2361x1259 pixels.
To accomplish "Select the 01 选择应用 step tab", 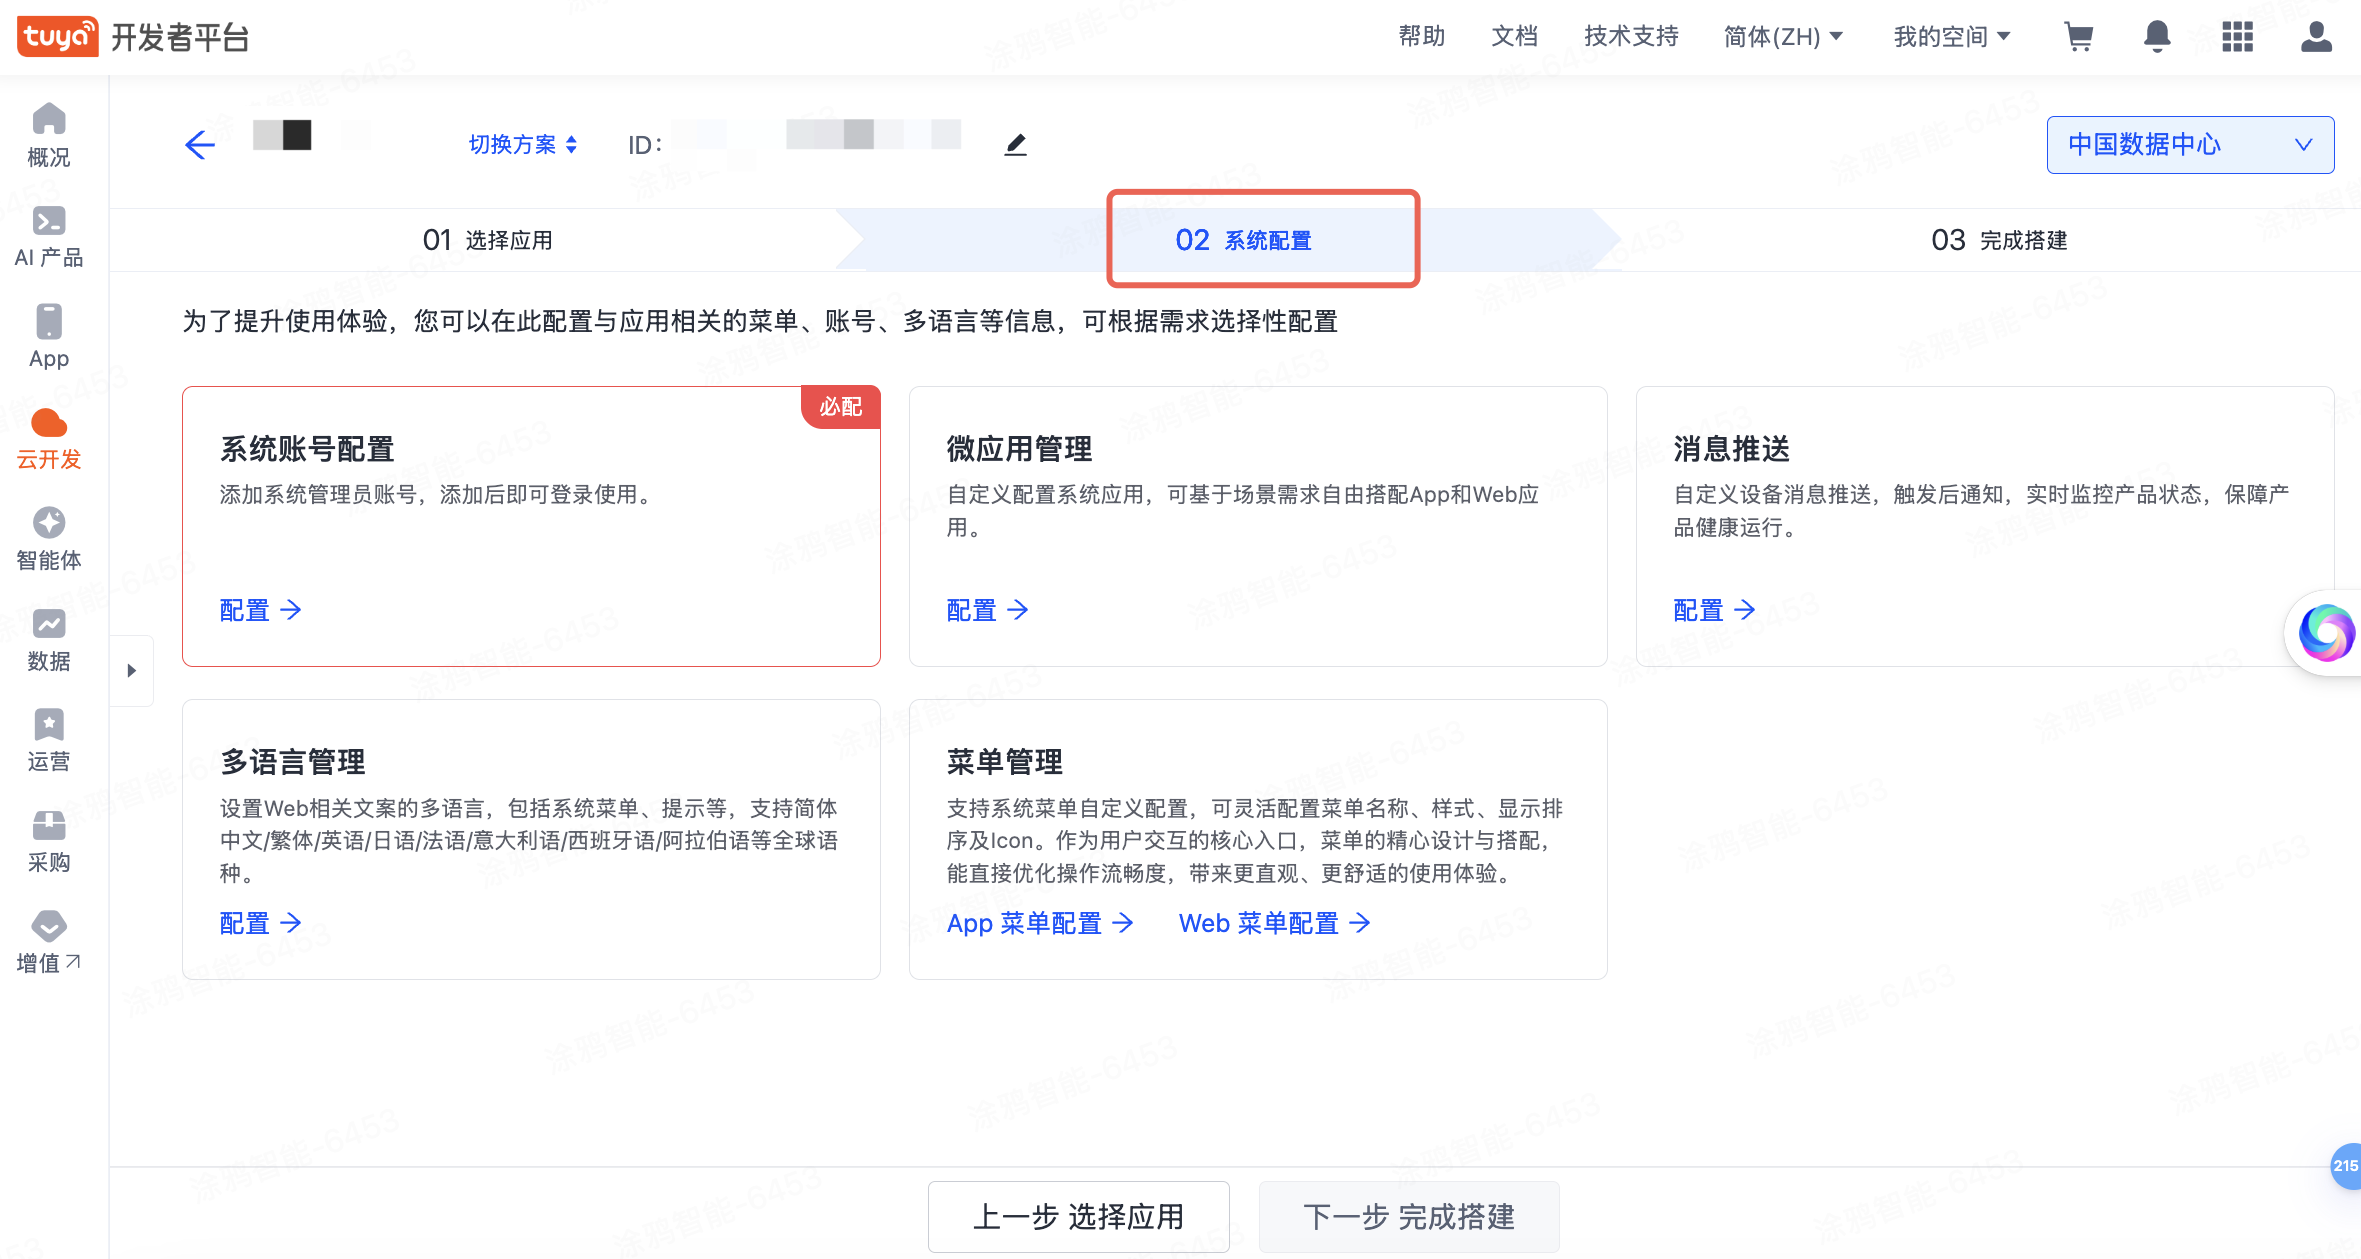I will 487,240.
